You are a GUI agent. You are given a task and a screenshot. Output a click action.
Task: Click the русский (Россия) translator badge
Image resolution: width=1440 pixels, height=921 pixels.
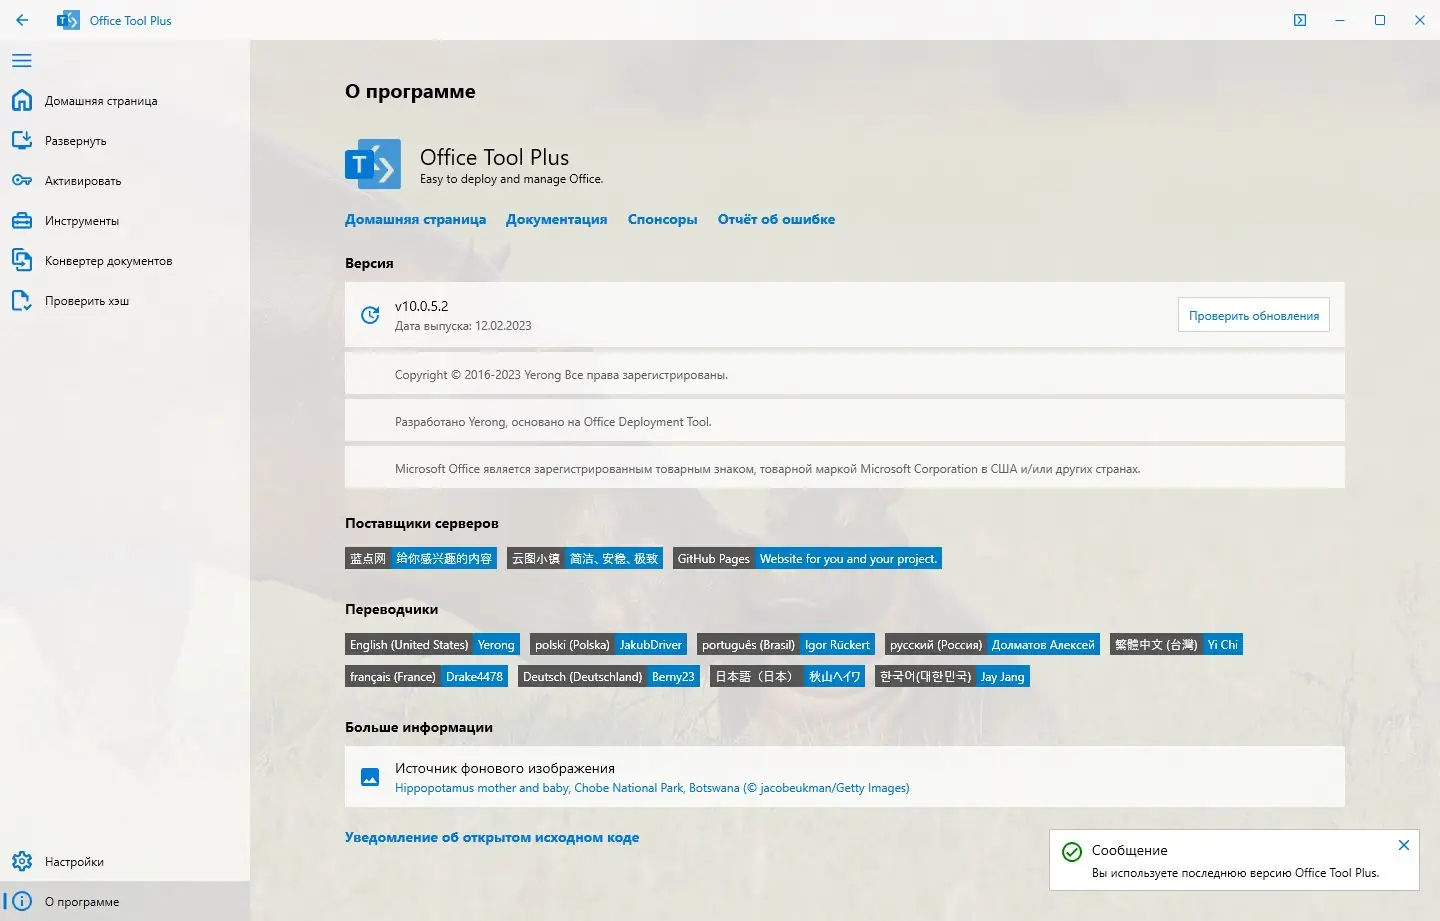coord(992,644)
